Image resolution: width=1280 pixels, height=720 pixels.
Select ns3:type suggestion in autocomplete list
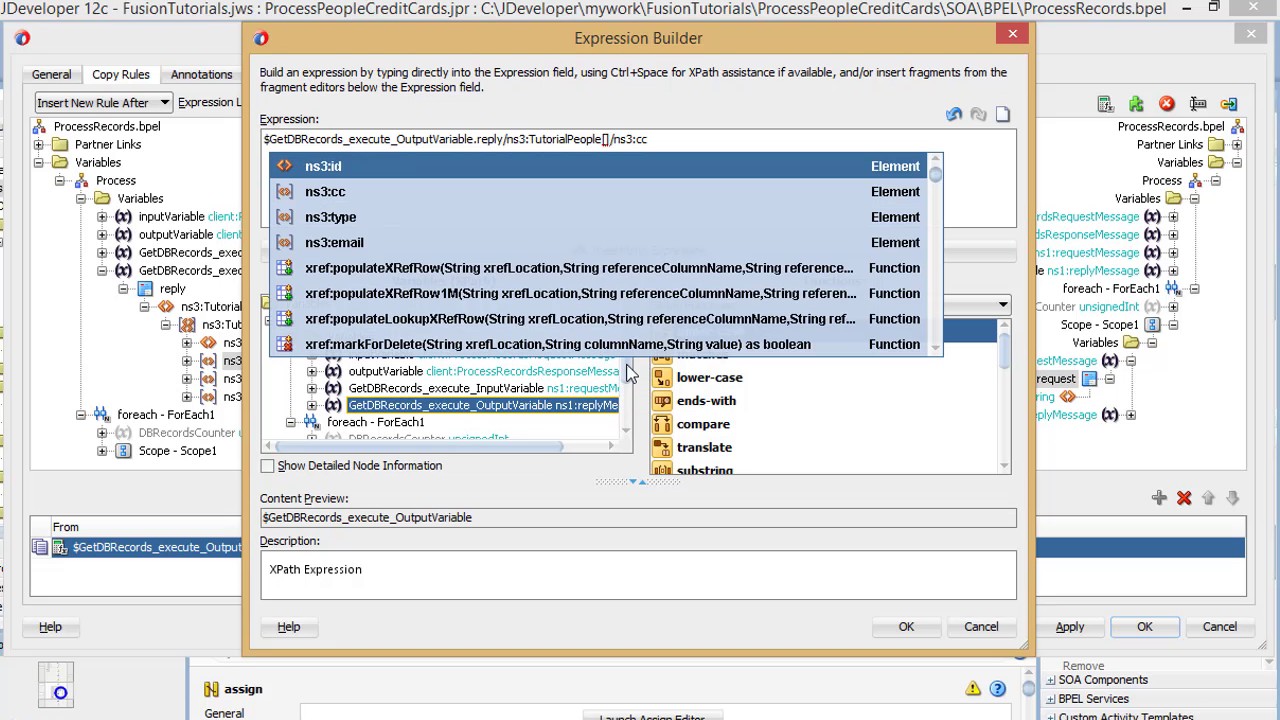(x=600, y=217)
